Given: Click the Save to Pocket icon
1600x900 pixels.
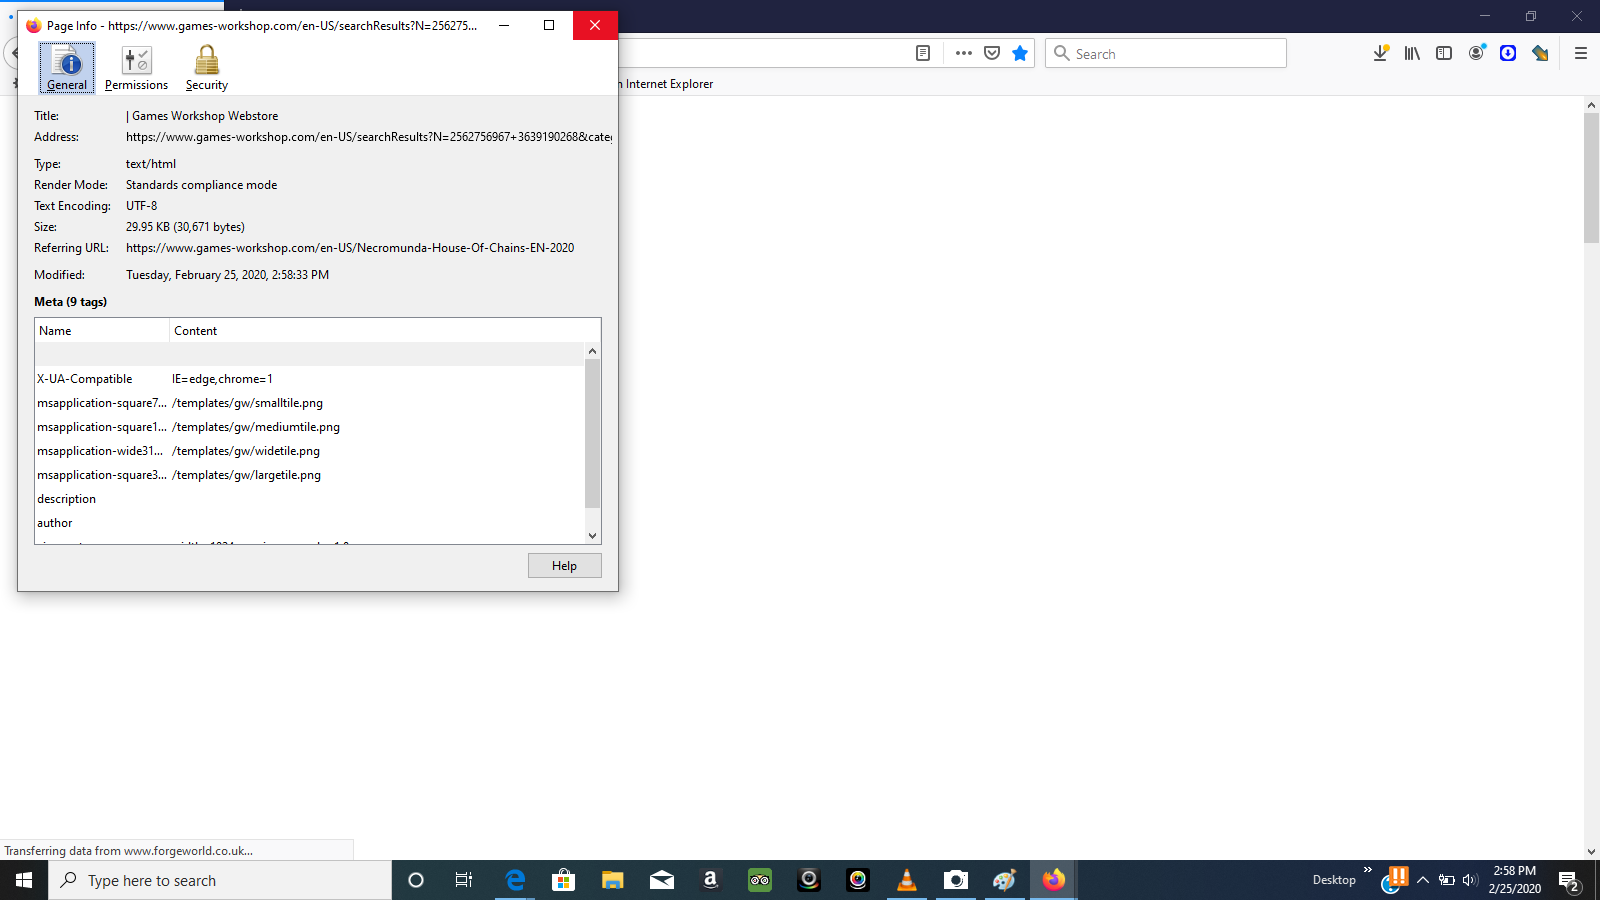Looking at the screenshot, I should (992, 53).
